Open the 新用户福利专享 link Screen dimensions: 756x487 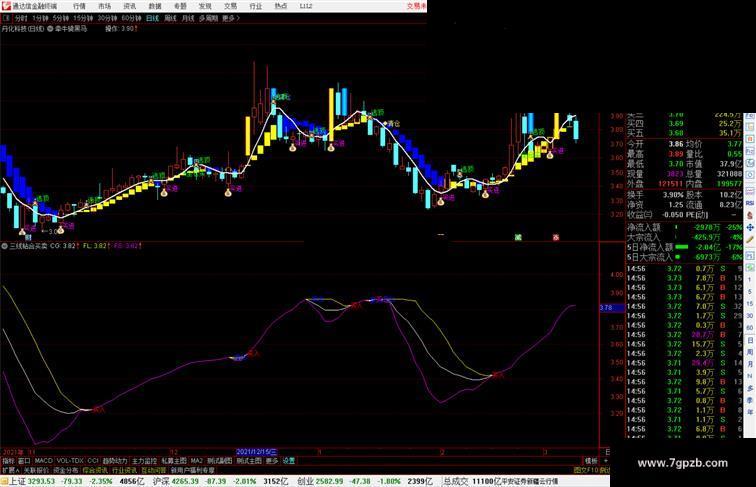click(x=192, y=470)
